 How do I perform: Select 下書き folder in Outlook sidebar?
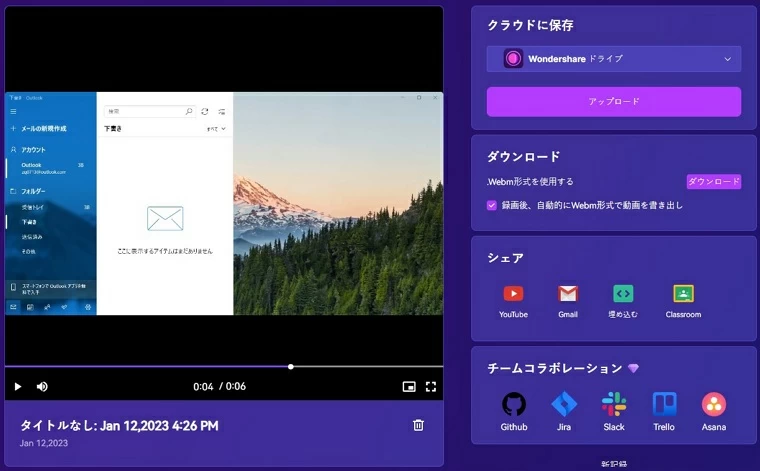[x=29, y=222]
